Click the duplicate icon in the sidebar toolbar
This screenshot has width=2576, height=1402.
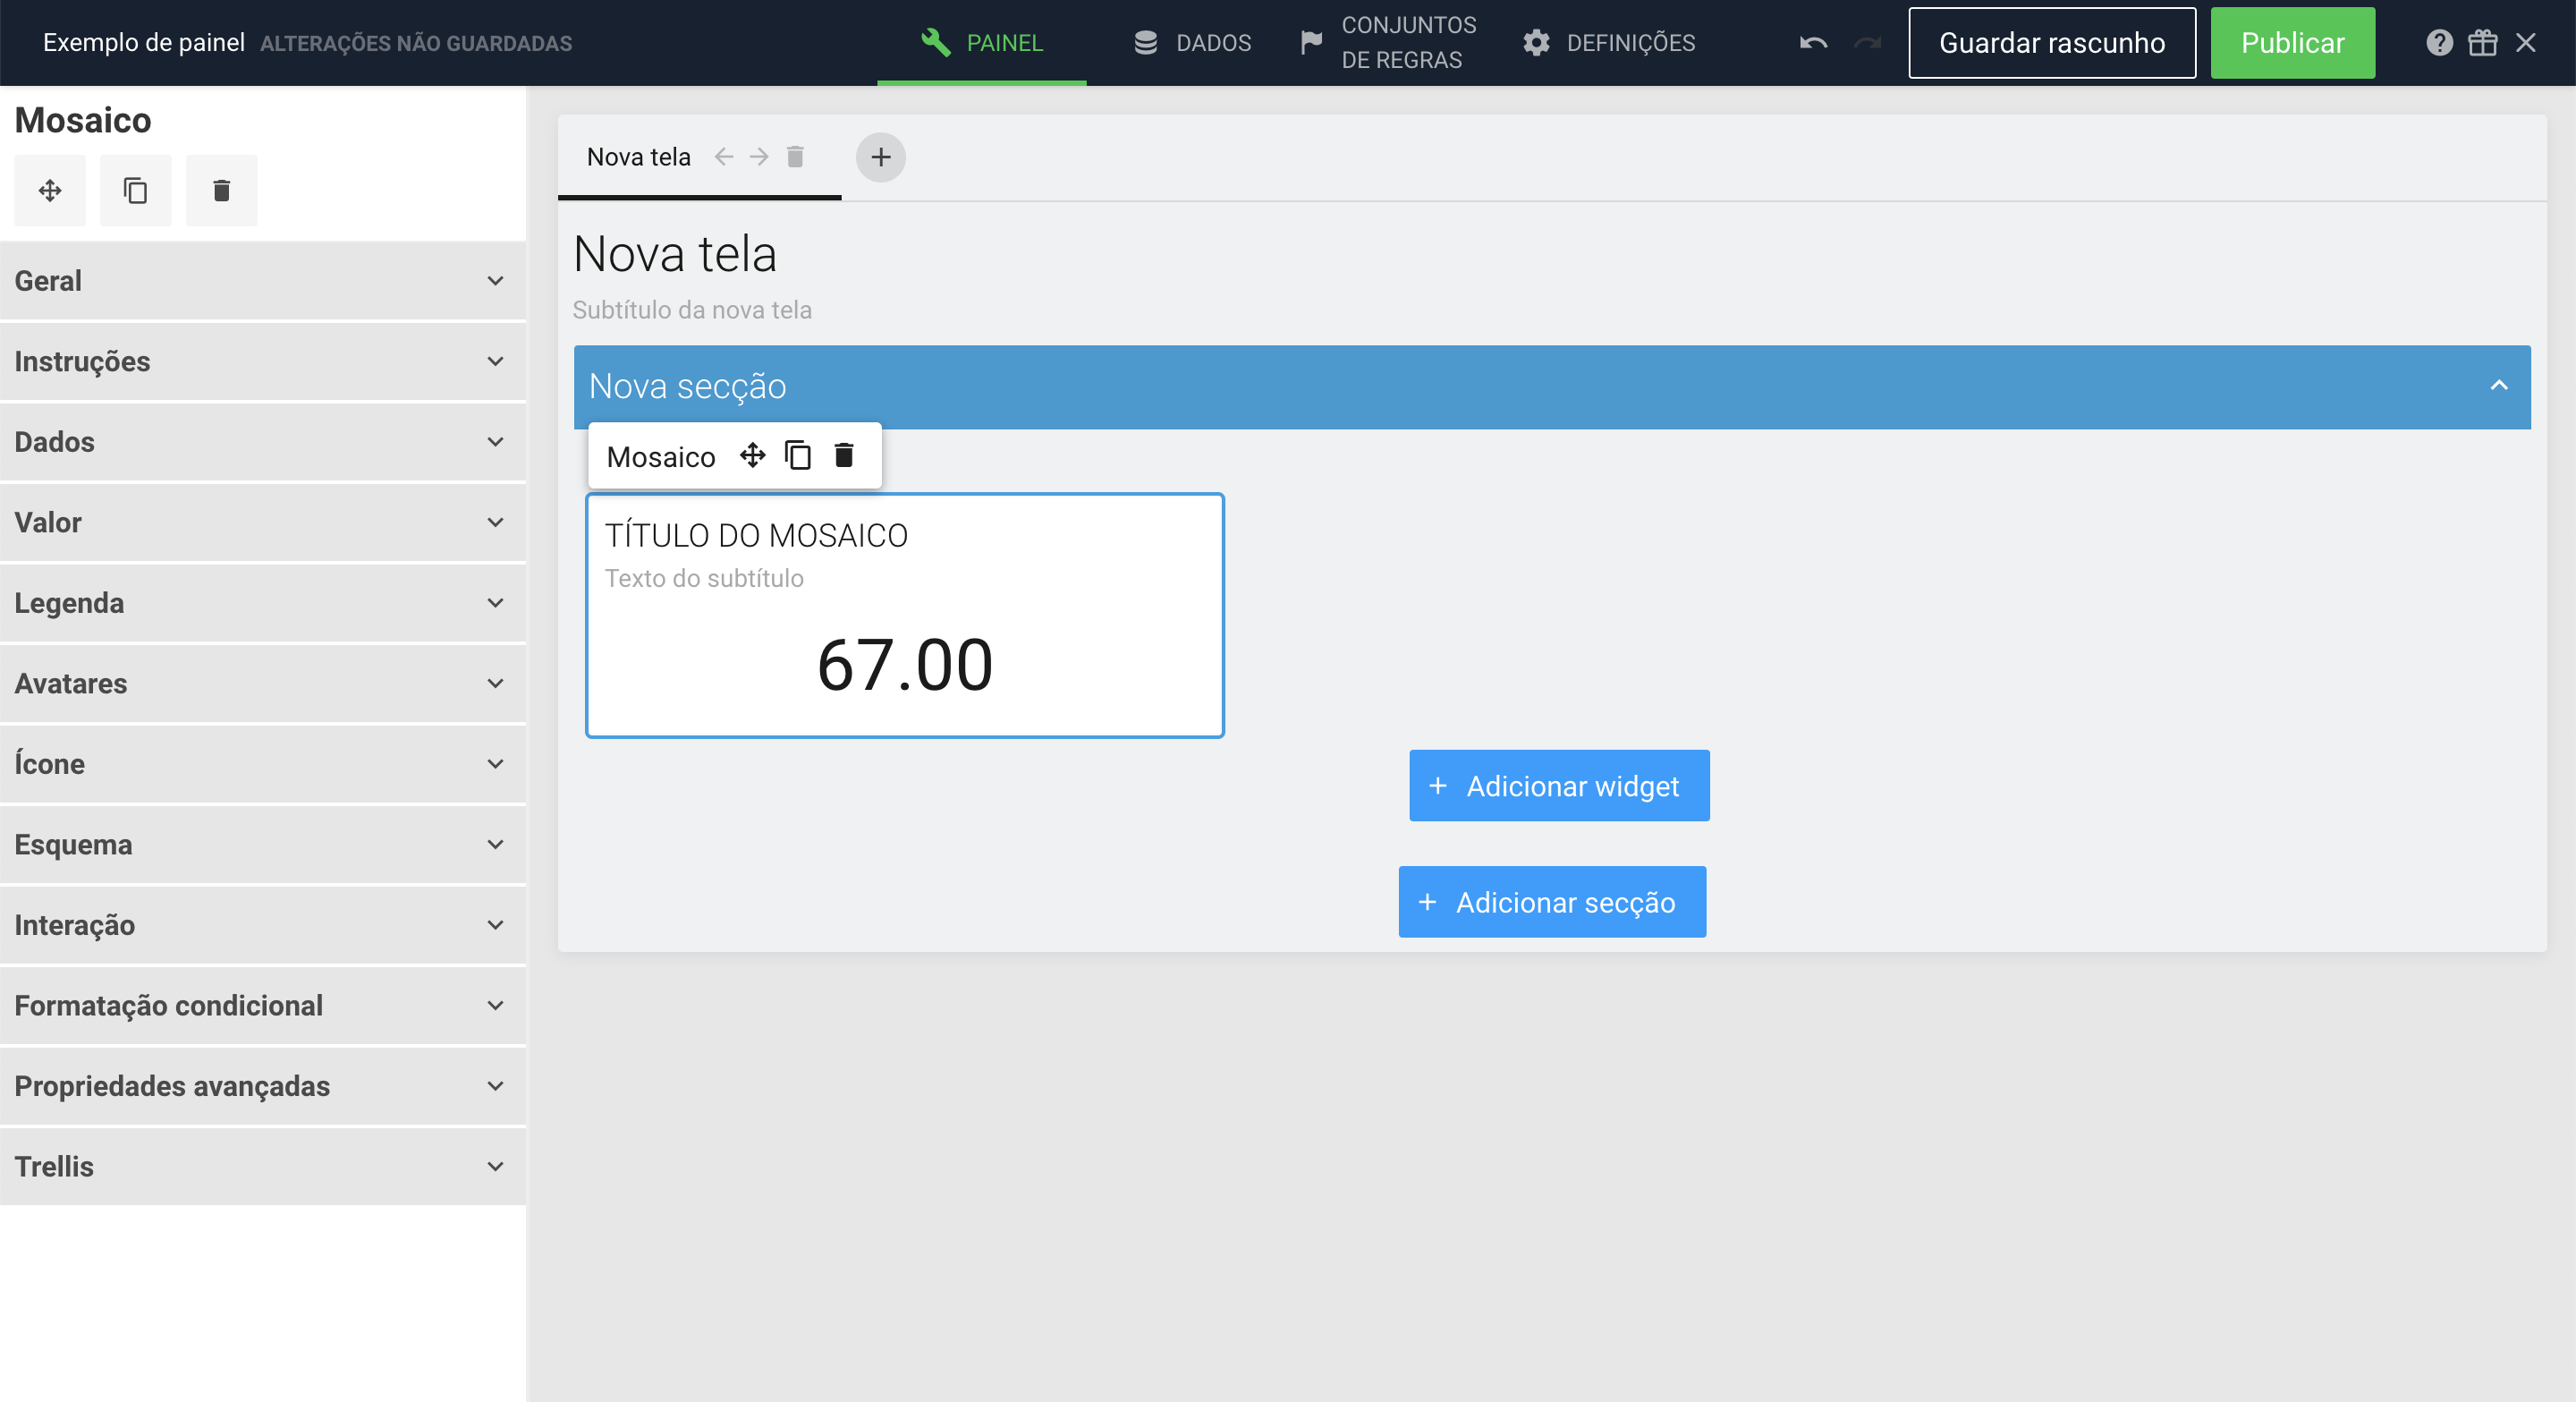click(136, 190)
